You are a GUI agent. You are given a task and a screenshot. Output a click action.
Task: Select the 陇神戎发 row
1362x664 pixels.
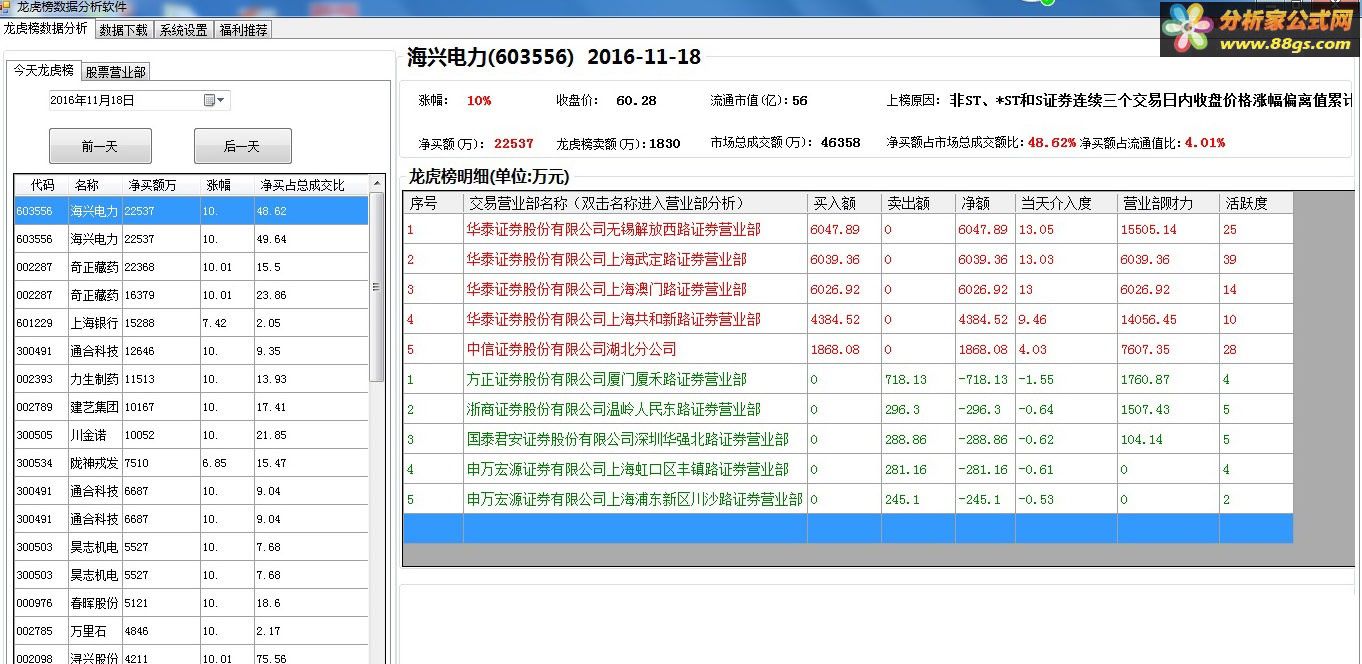[191, 463]
